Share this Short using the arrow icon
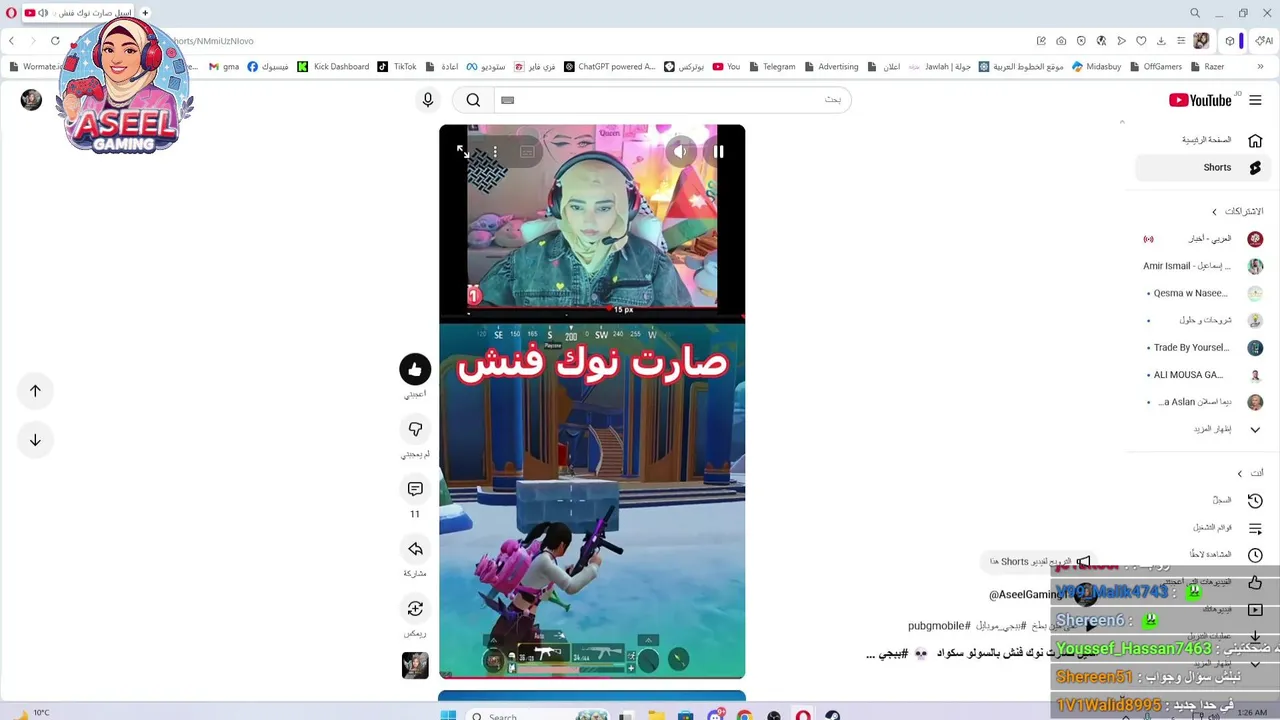The image size is (1280, 720). (x=415, y=549)
